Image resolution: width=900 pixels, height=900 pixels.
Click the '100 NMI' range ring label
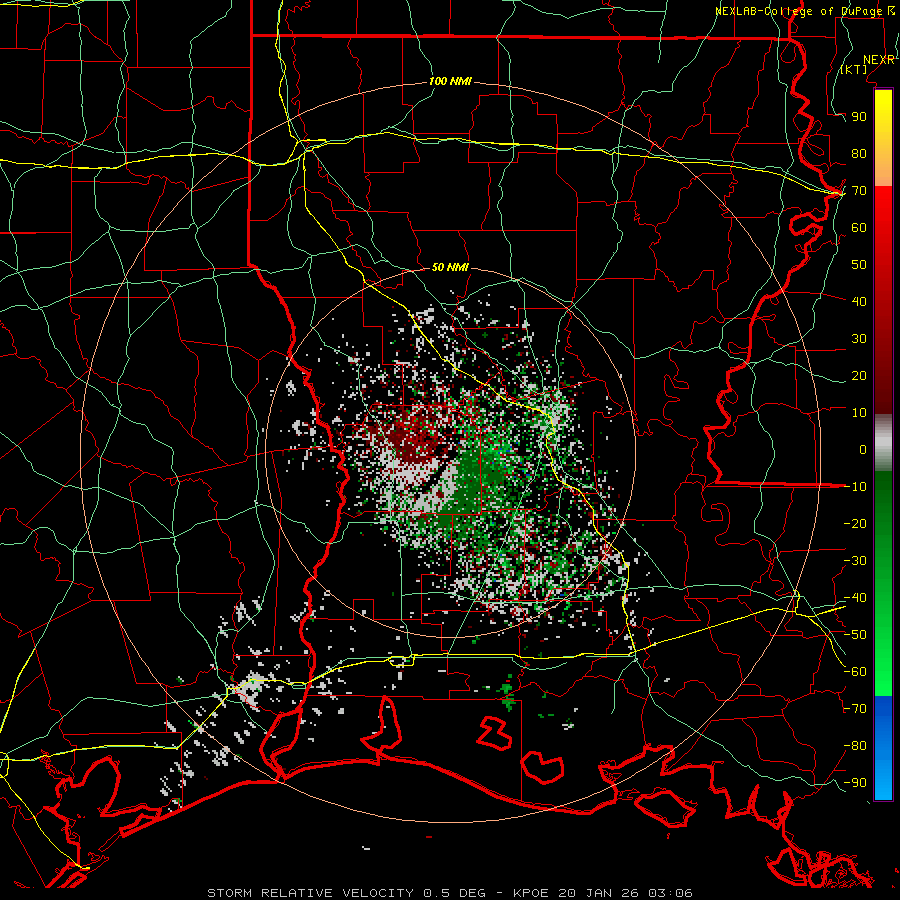pyautogui.click(x=450, y=82)
